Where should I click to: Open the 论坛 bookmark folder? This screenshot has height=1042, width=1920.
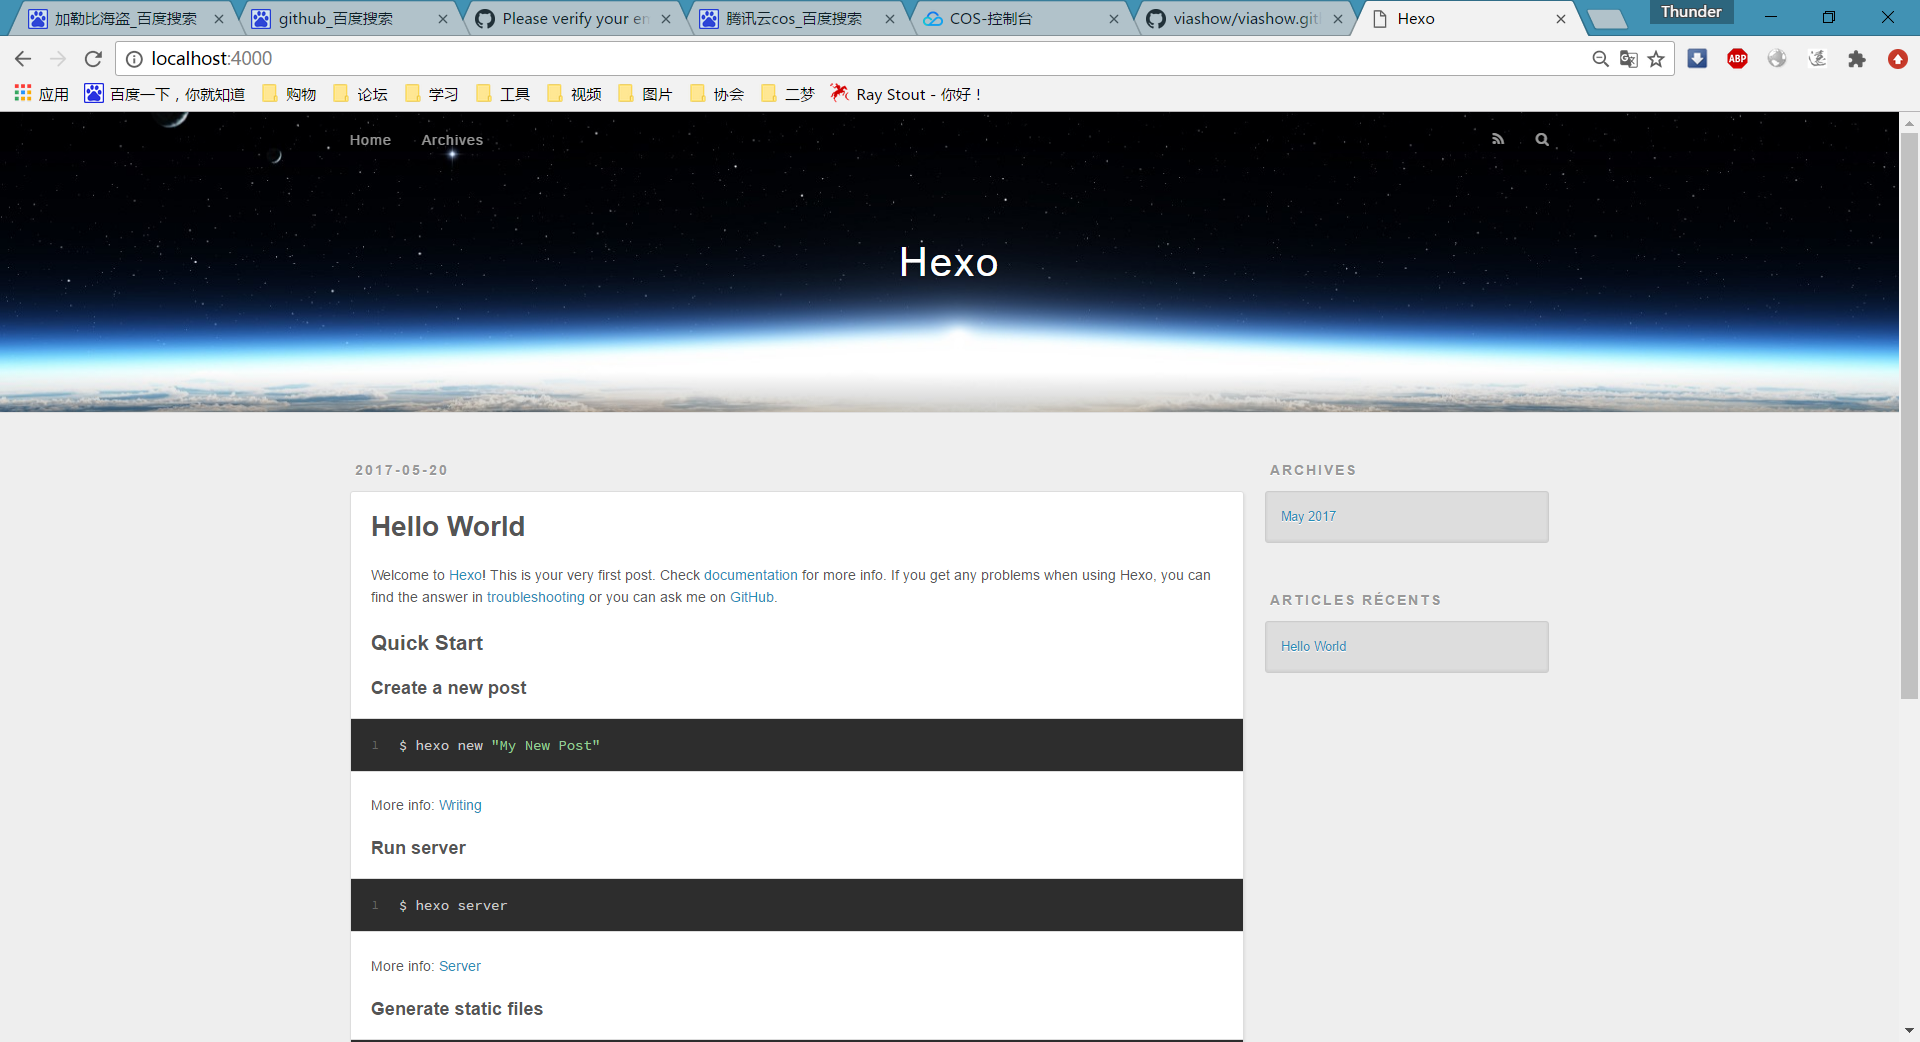(360, 94)
